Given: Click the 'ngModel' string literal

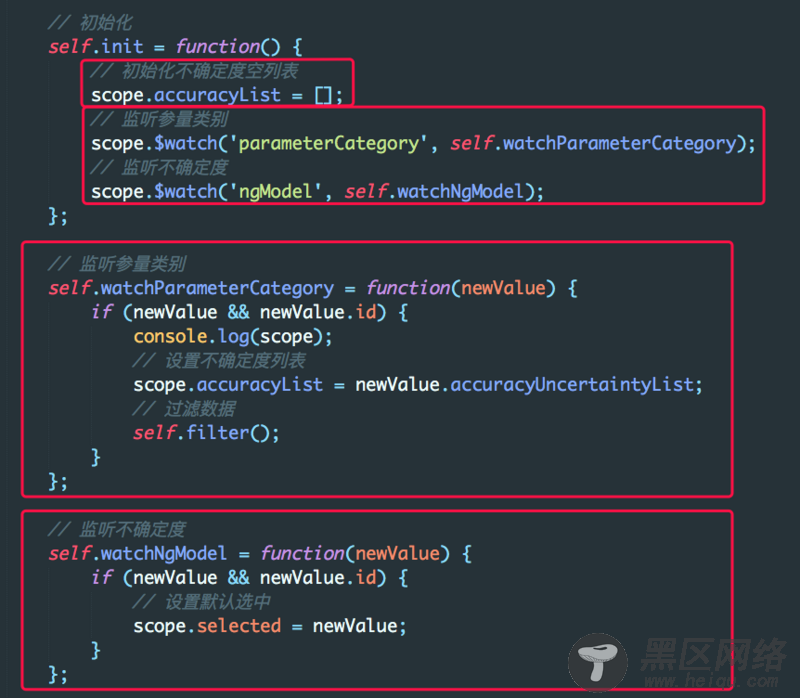Looking at the screenshot, I should [276, 192].
